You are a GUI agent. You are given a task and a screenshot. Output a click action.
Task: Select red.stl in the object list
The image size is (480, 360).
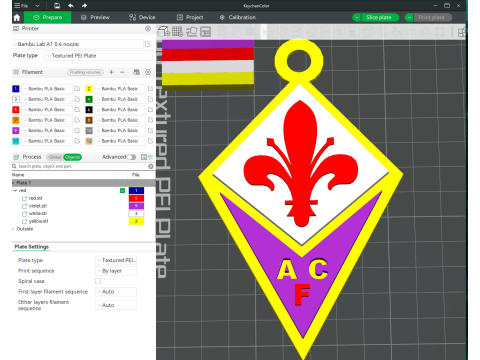(x=35, y=198)
